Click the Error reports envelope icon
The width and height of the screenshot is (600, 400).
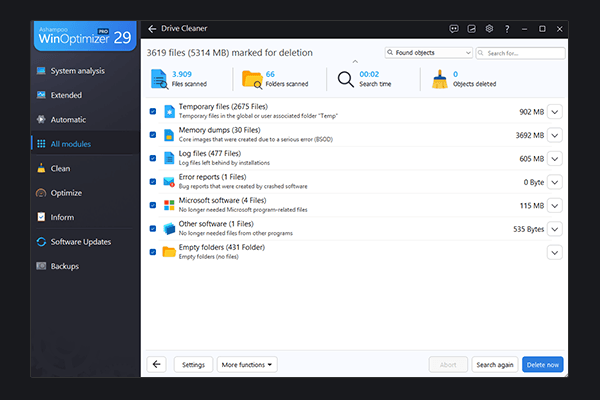point(169,182)
